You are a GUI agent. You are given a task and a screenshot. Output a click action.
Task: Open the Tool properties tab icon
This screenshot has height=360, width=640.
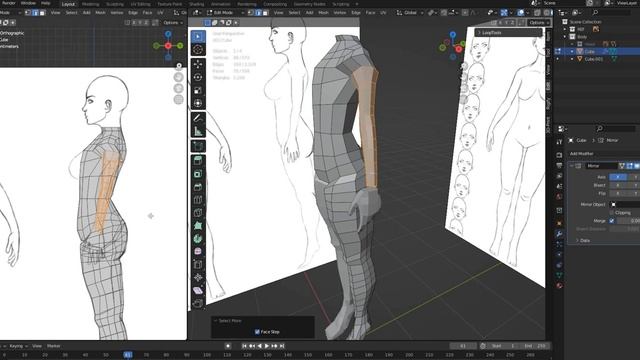[x=559, y=142]
